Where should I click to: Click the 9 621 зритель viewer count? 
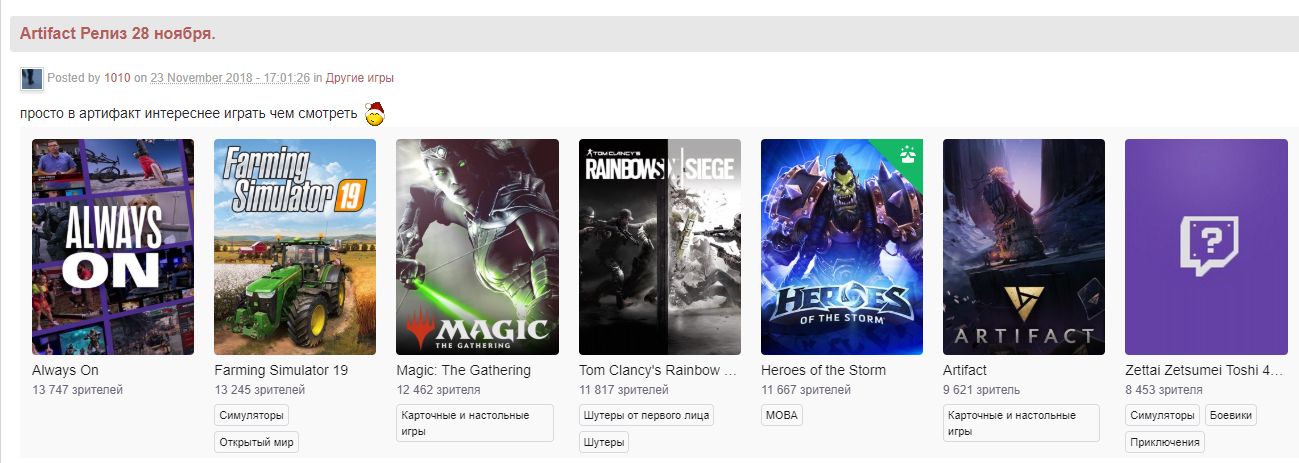982,390
